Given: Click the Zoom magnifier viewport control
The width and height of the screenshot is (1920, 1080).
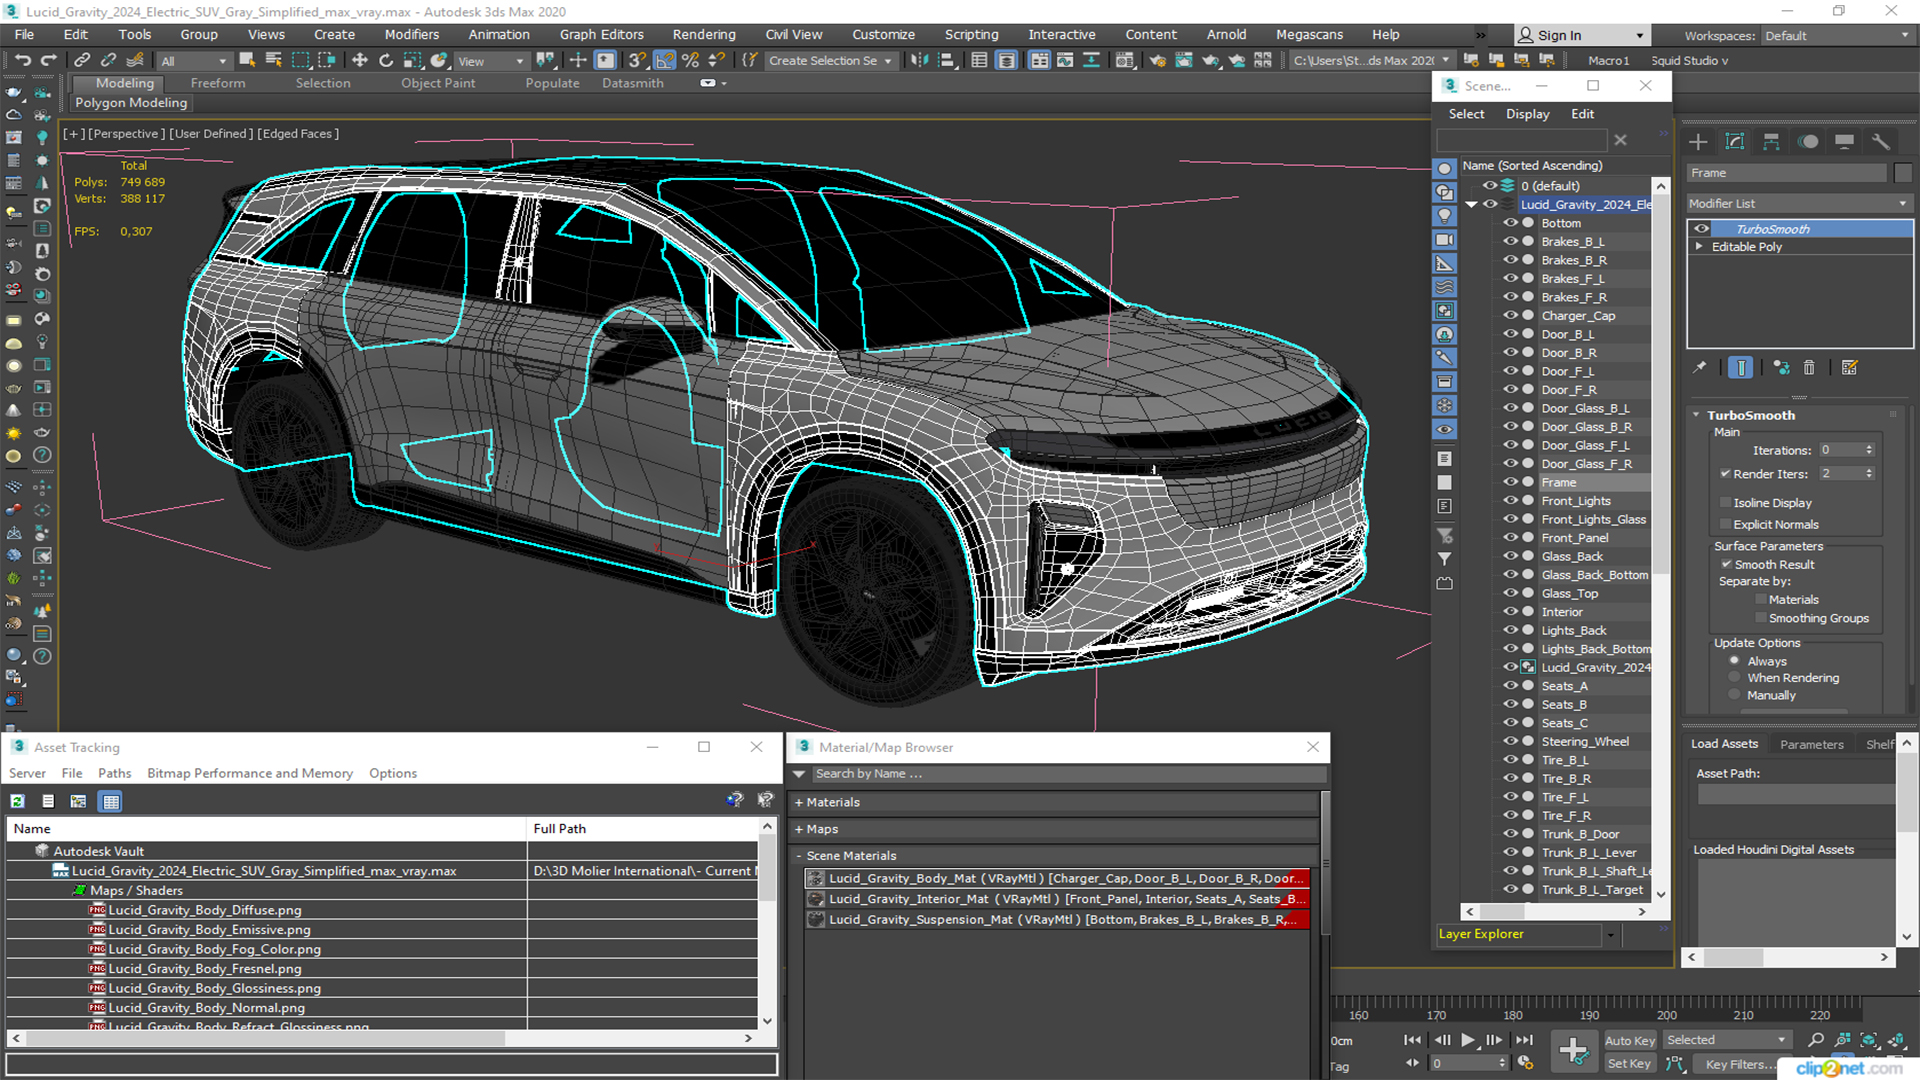Looking at the screenshot, I should coord(1816,1040).
